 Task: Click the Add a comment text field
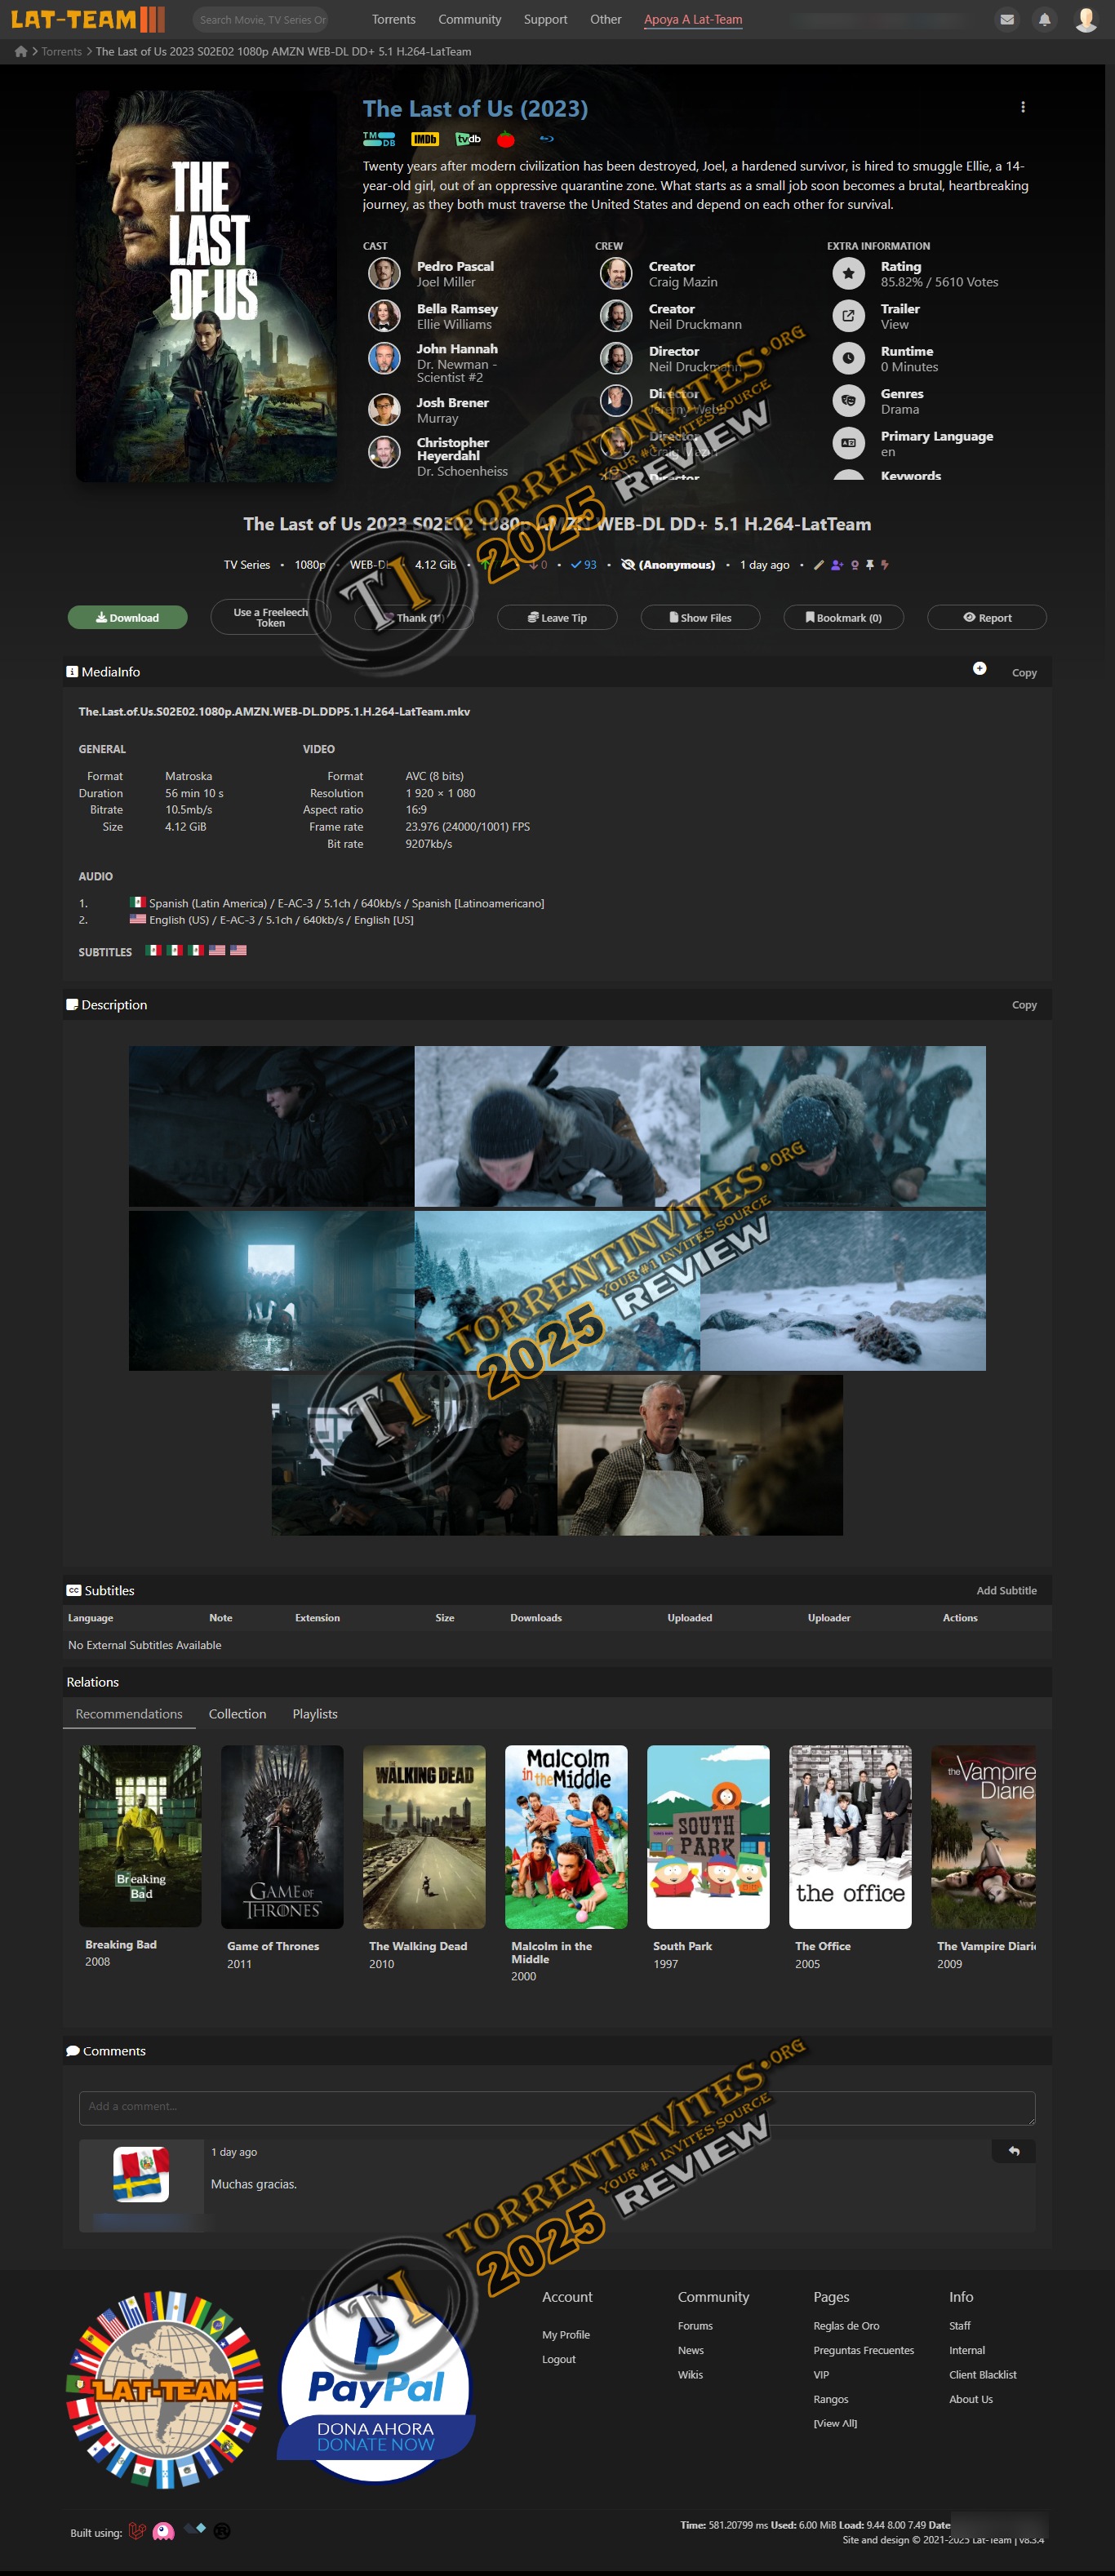click(x=556, y=2107)
